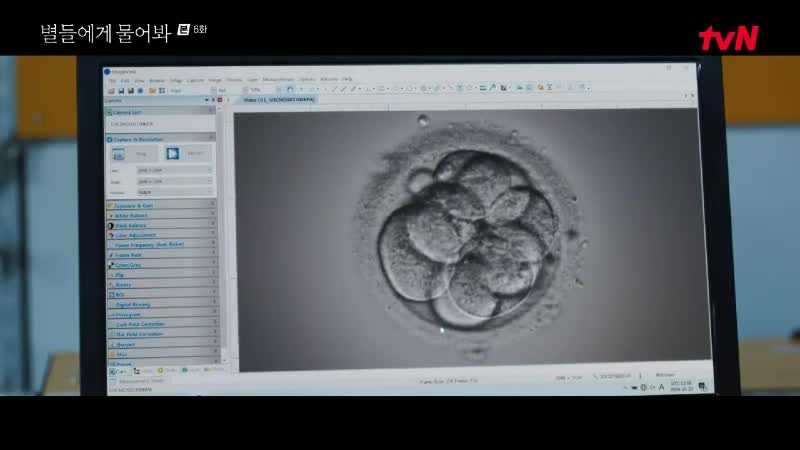Expand the Flat Field Correction panel
Viewport: 800px width, 450px height.
[162, 334]
